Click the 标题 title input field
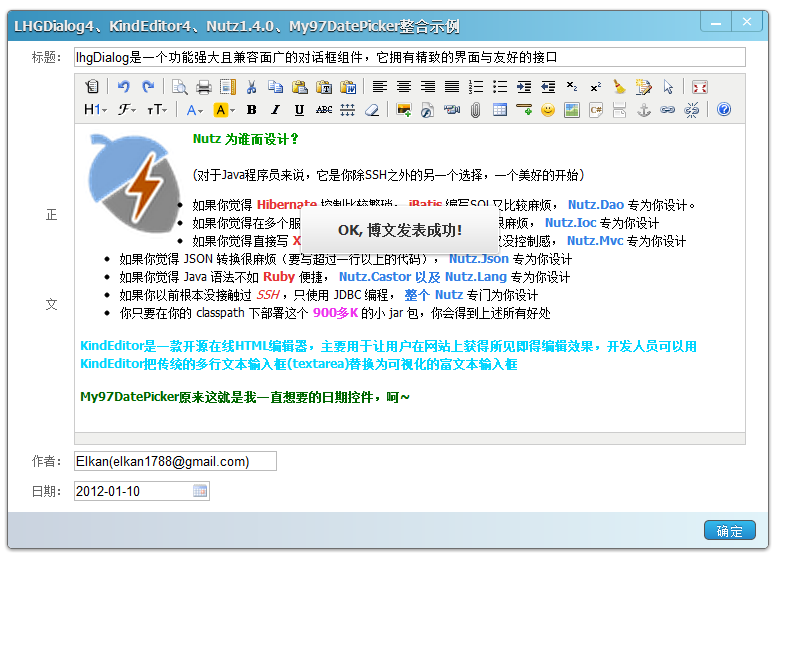Screen dimensions: 788x672 tap(410, 57)
